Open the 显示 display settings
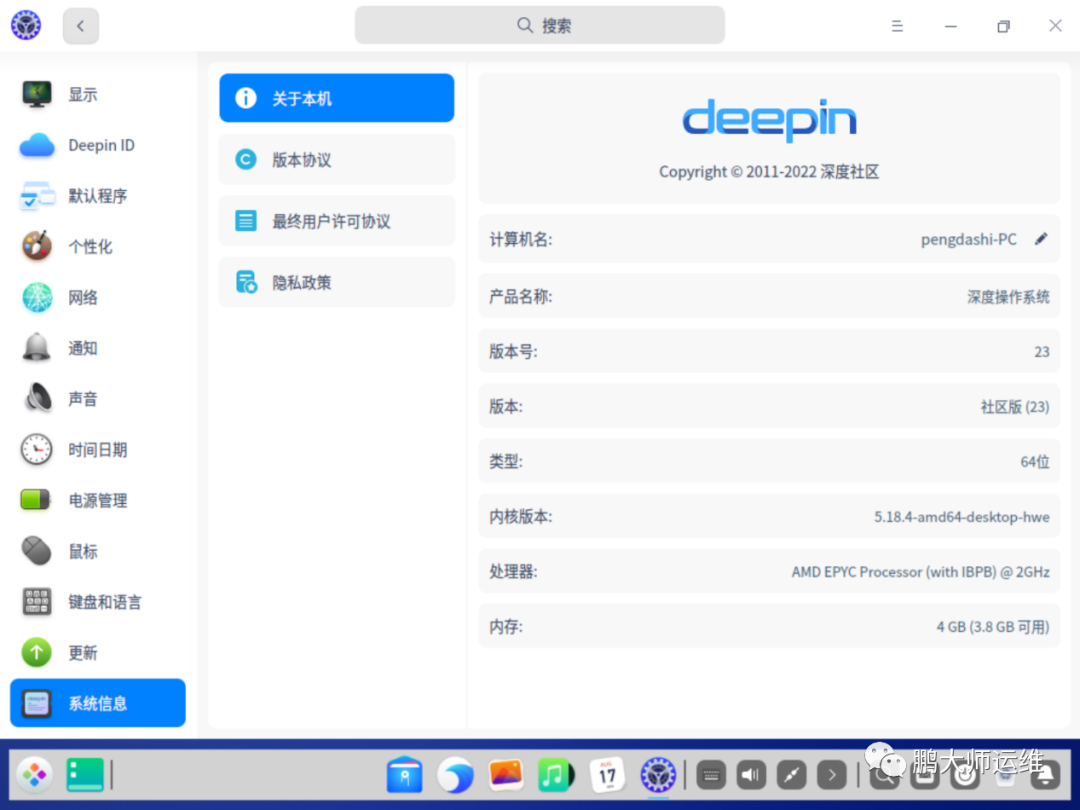This screenshot has height=810, width=1080. (x=98, y=94)
